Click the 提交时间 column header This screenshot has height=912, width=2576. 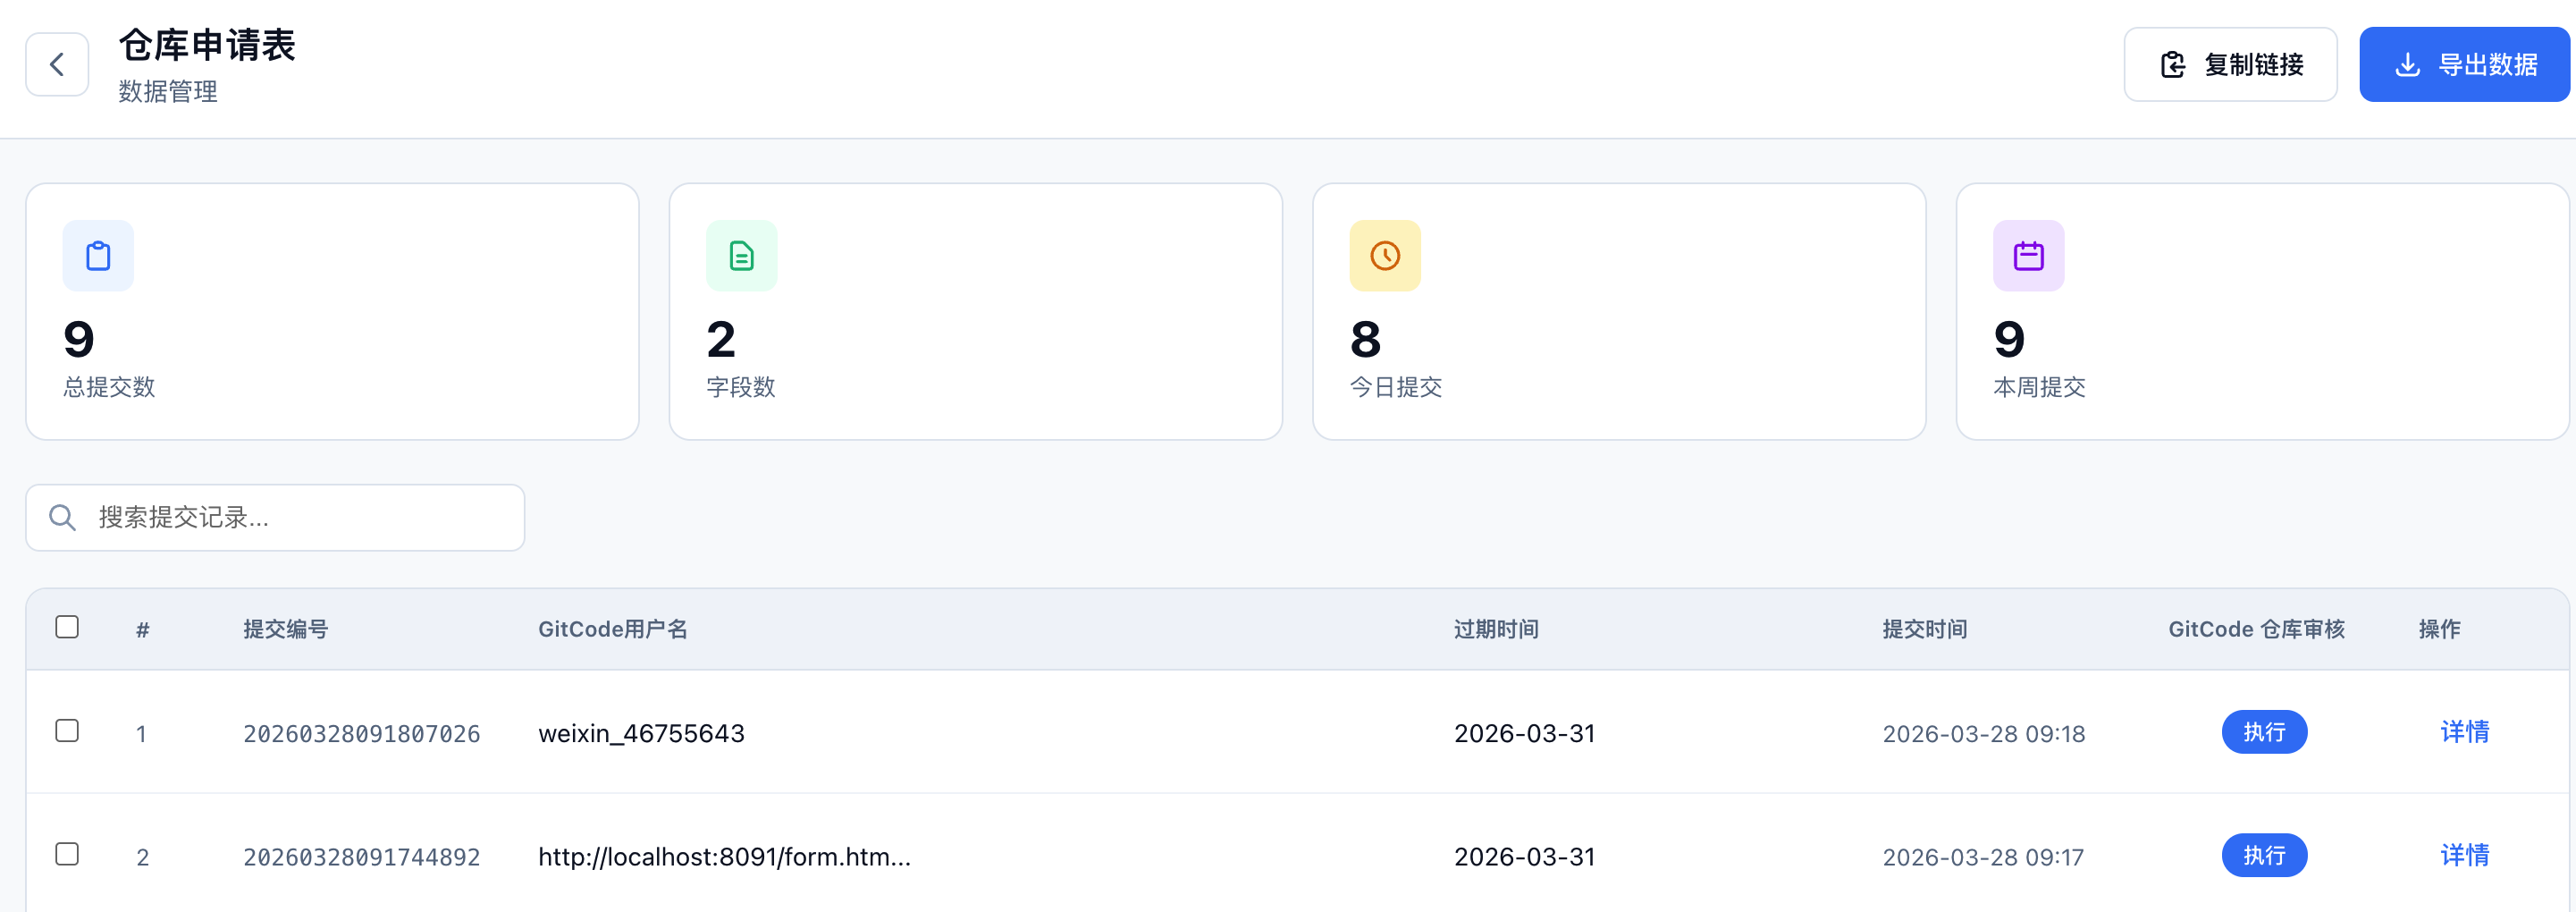point(1924,629)
